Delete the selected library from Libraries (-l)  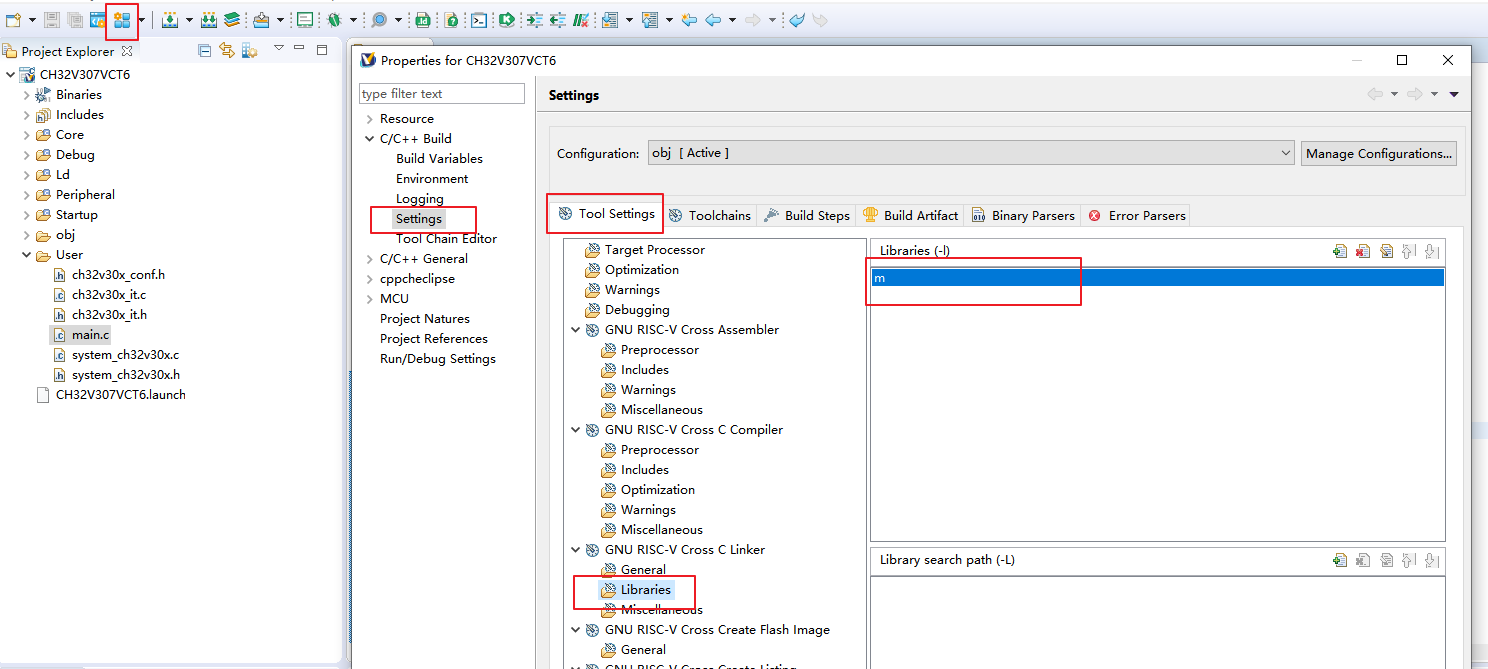pos(1362,251)
